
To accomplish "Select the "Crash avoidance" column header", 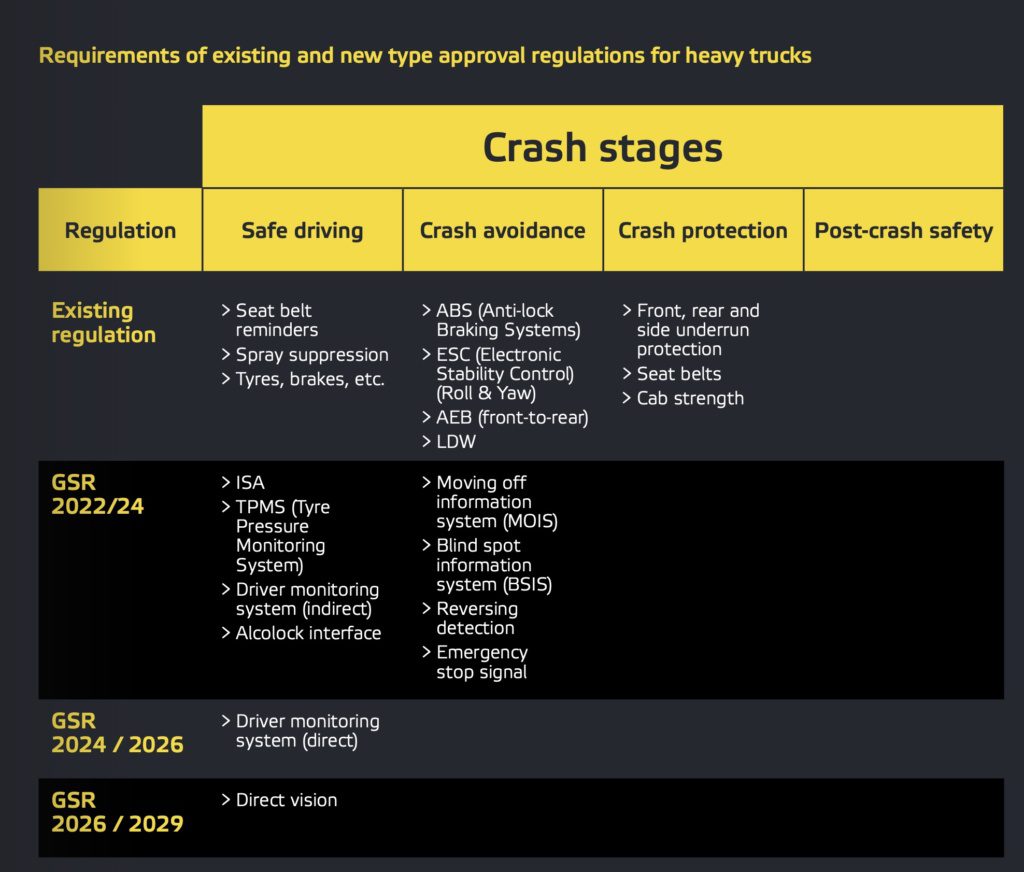I will pyautogui.click(x=502, y=231).
